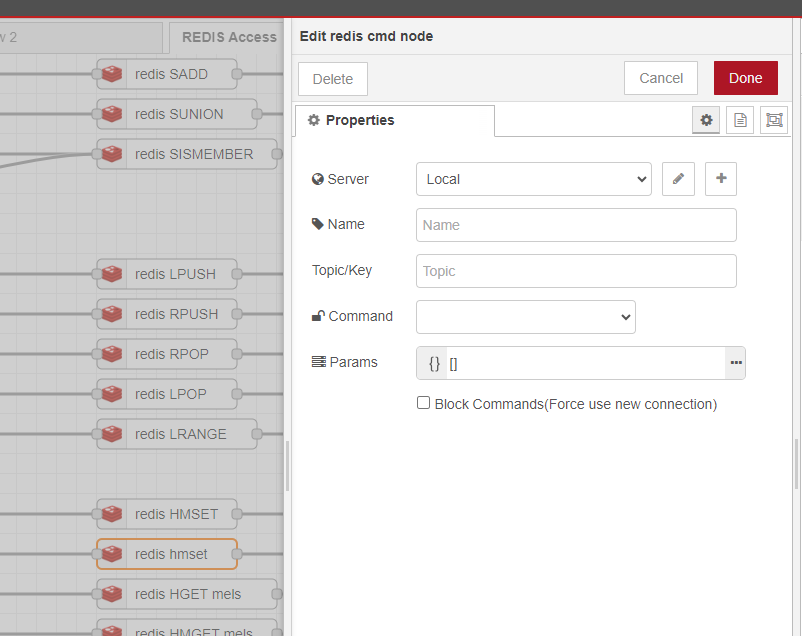Click the redis SUNION node icon
The height and width of the screenshot is (636, 802).
[112, 114]
